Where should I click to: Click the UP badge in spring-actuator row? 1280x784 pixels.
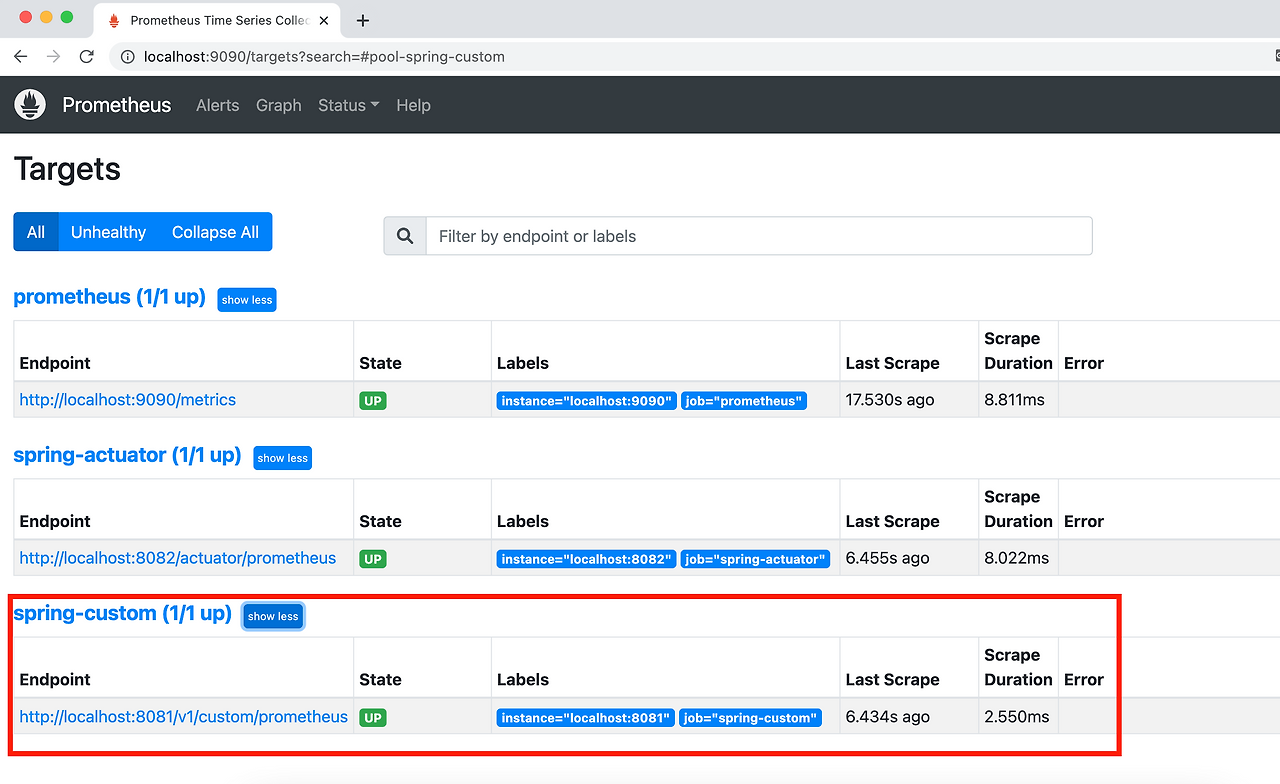[x=373, y=559]
